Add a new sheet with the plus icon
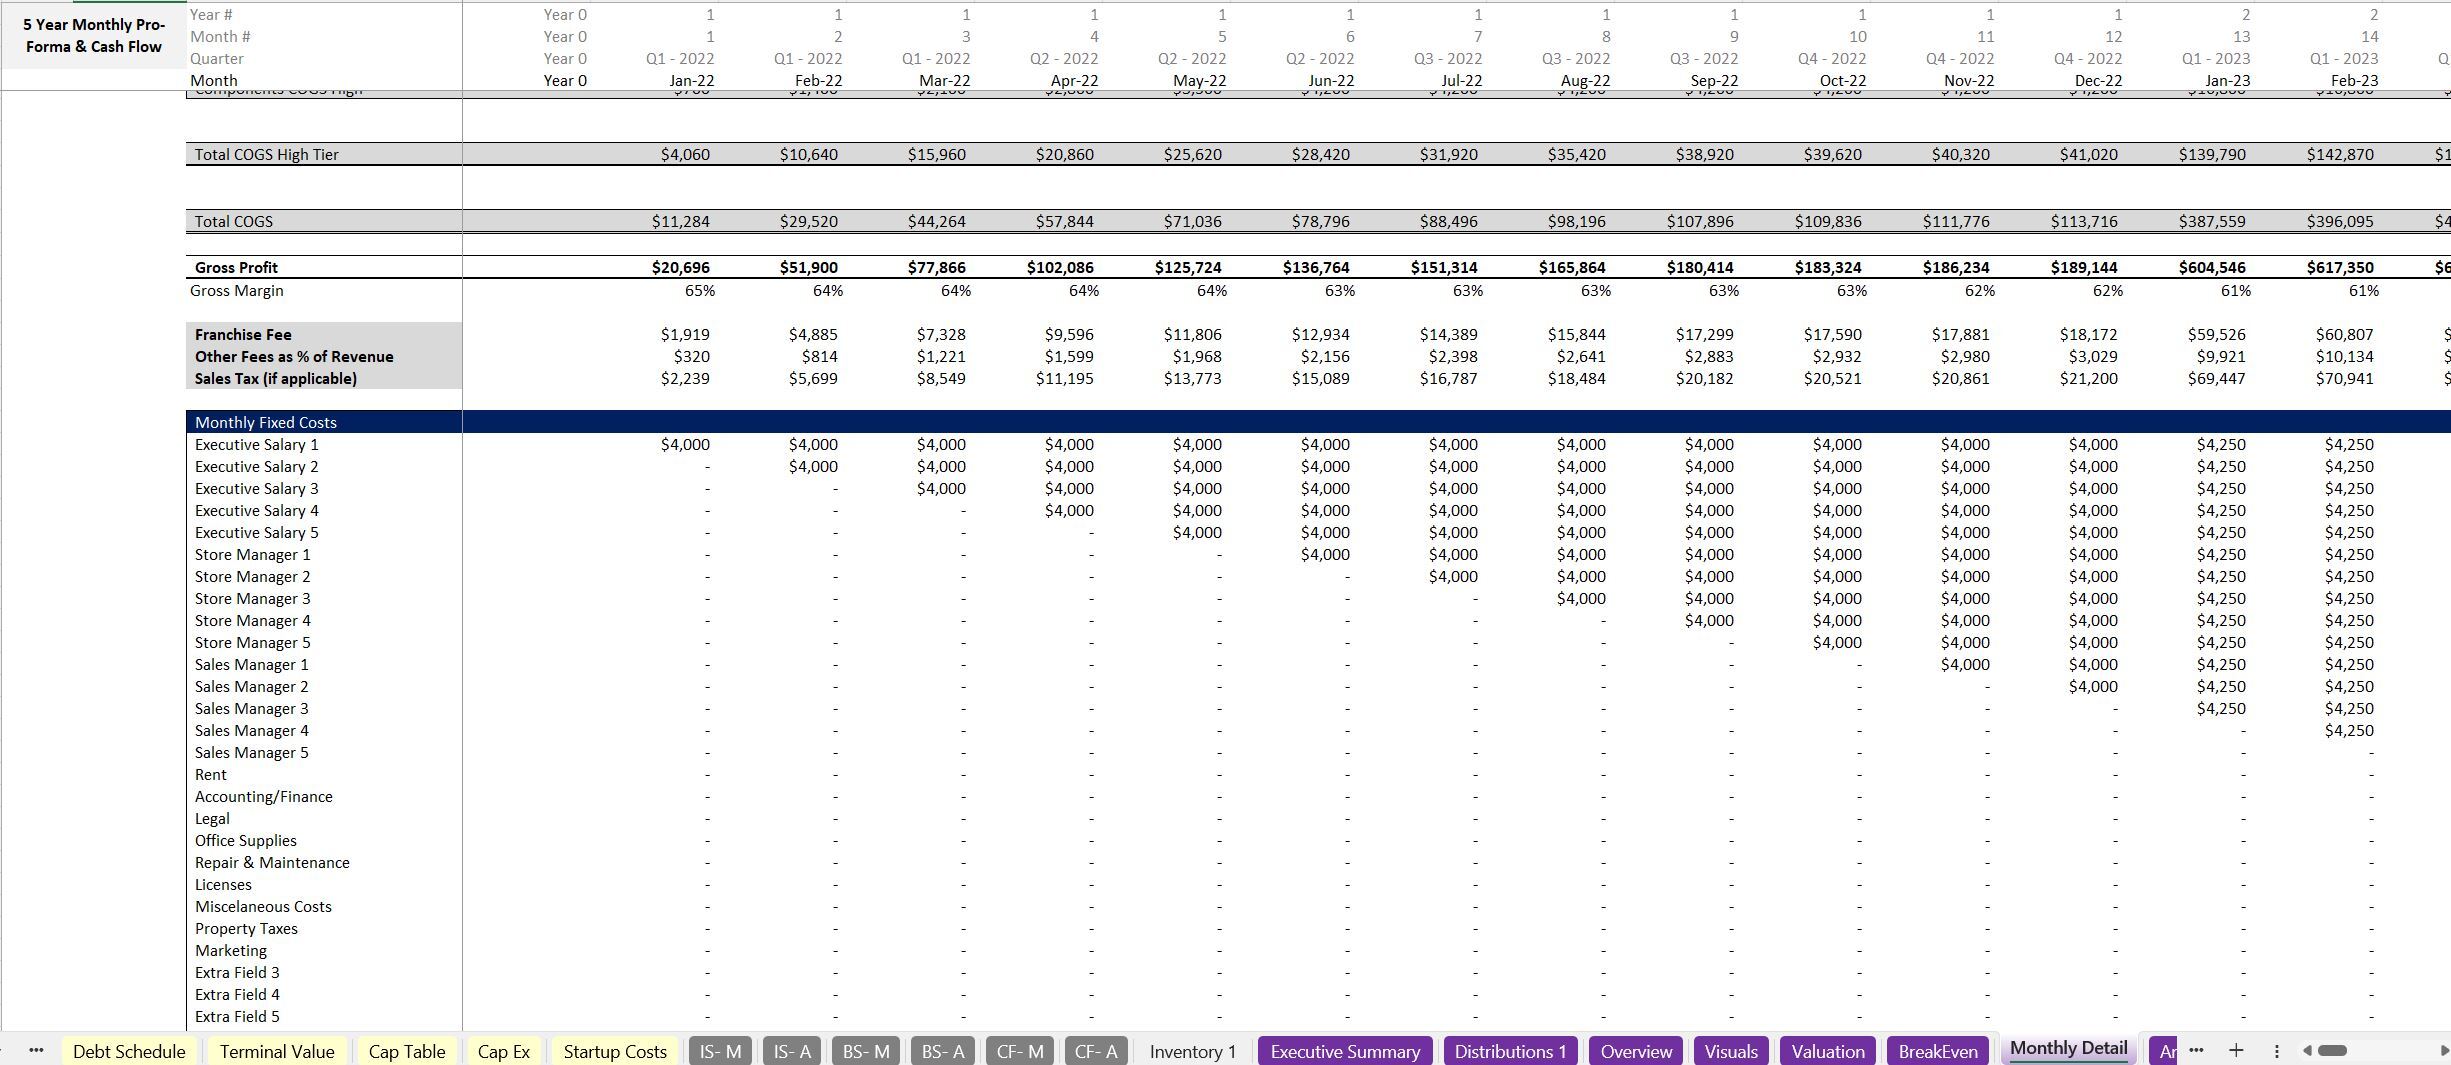This screenshot has height=1065, width=2451. pyautogui.click(x=2237, y=1051)
